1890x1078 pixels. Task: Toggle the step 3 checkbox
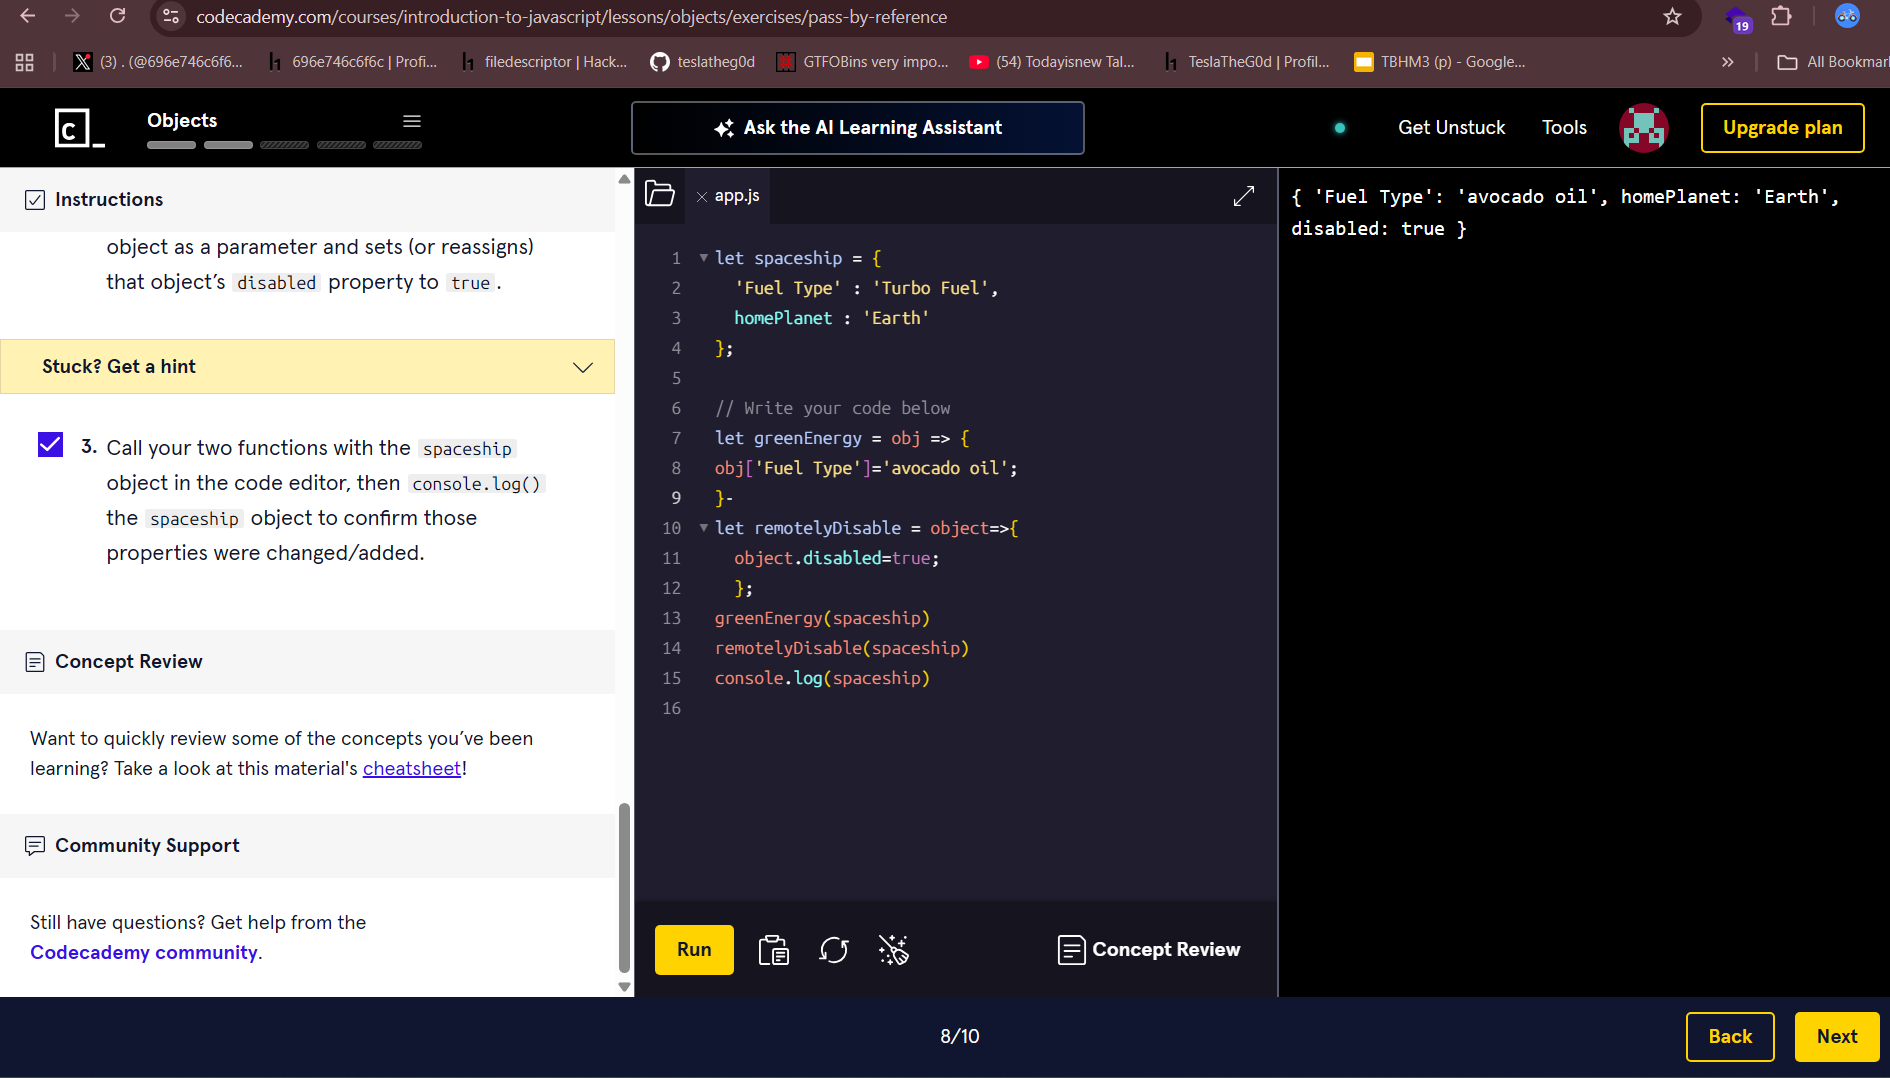tap(50, 445)
